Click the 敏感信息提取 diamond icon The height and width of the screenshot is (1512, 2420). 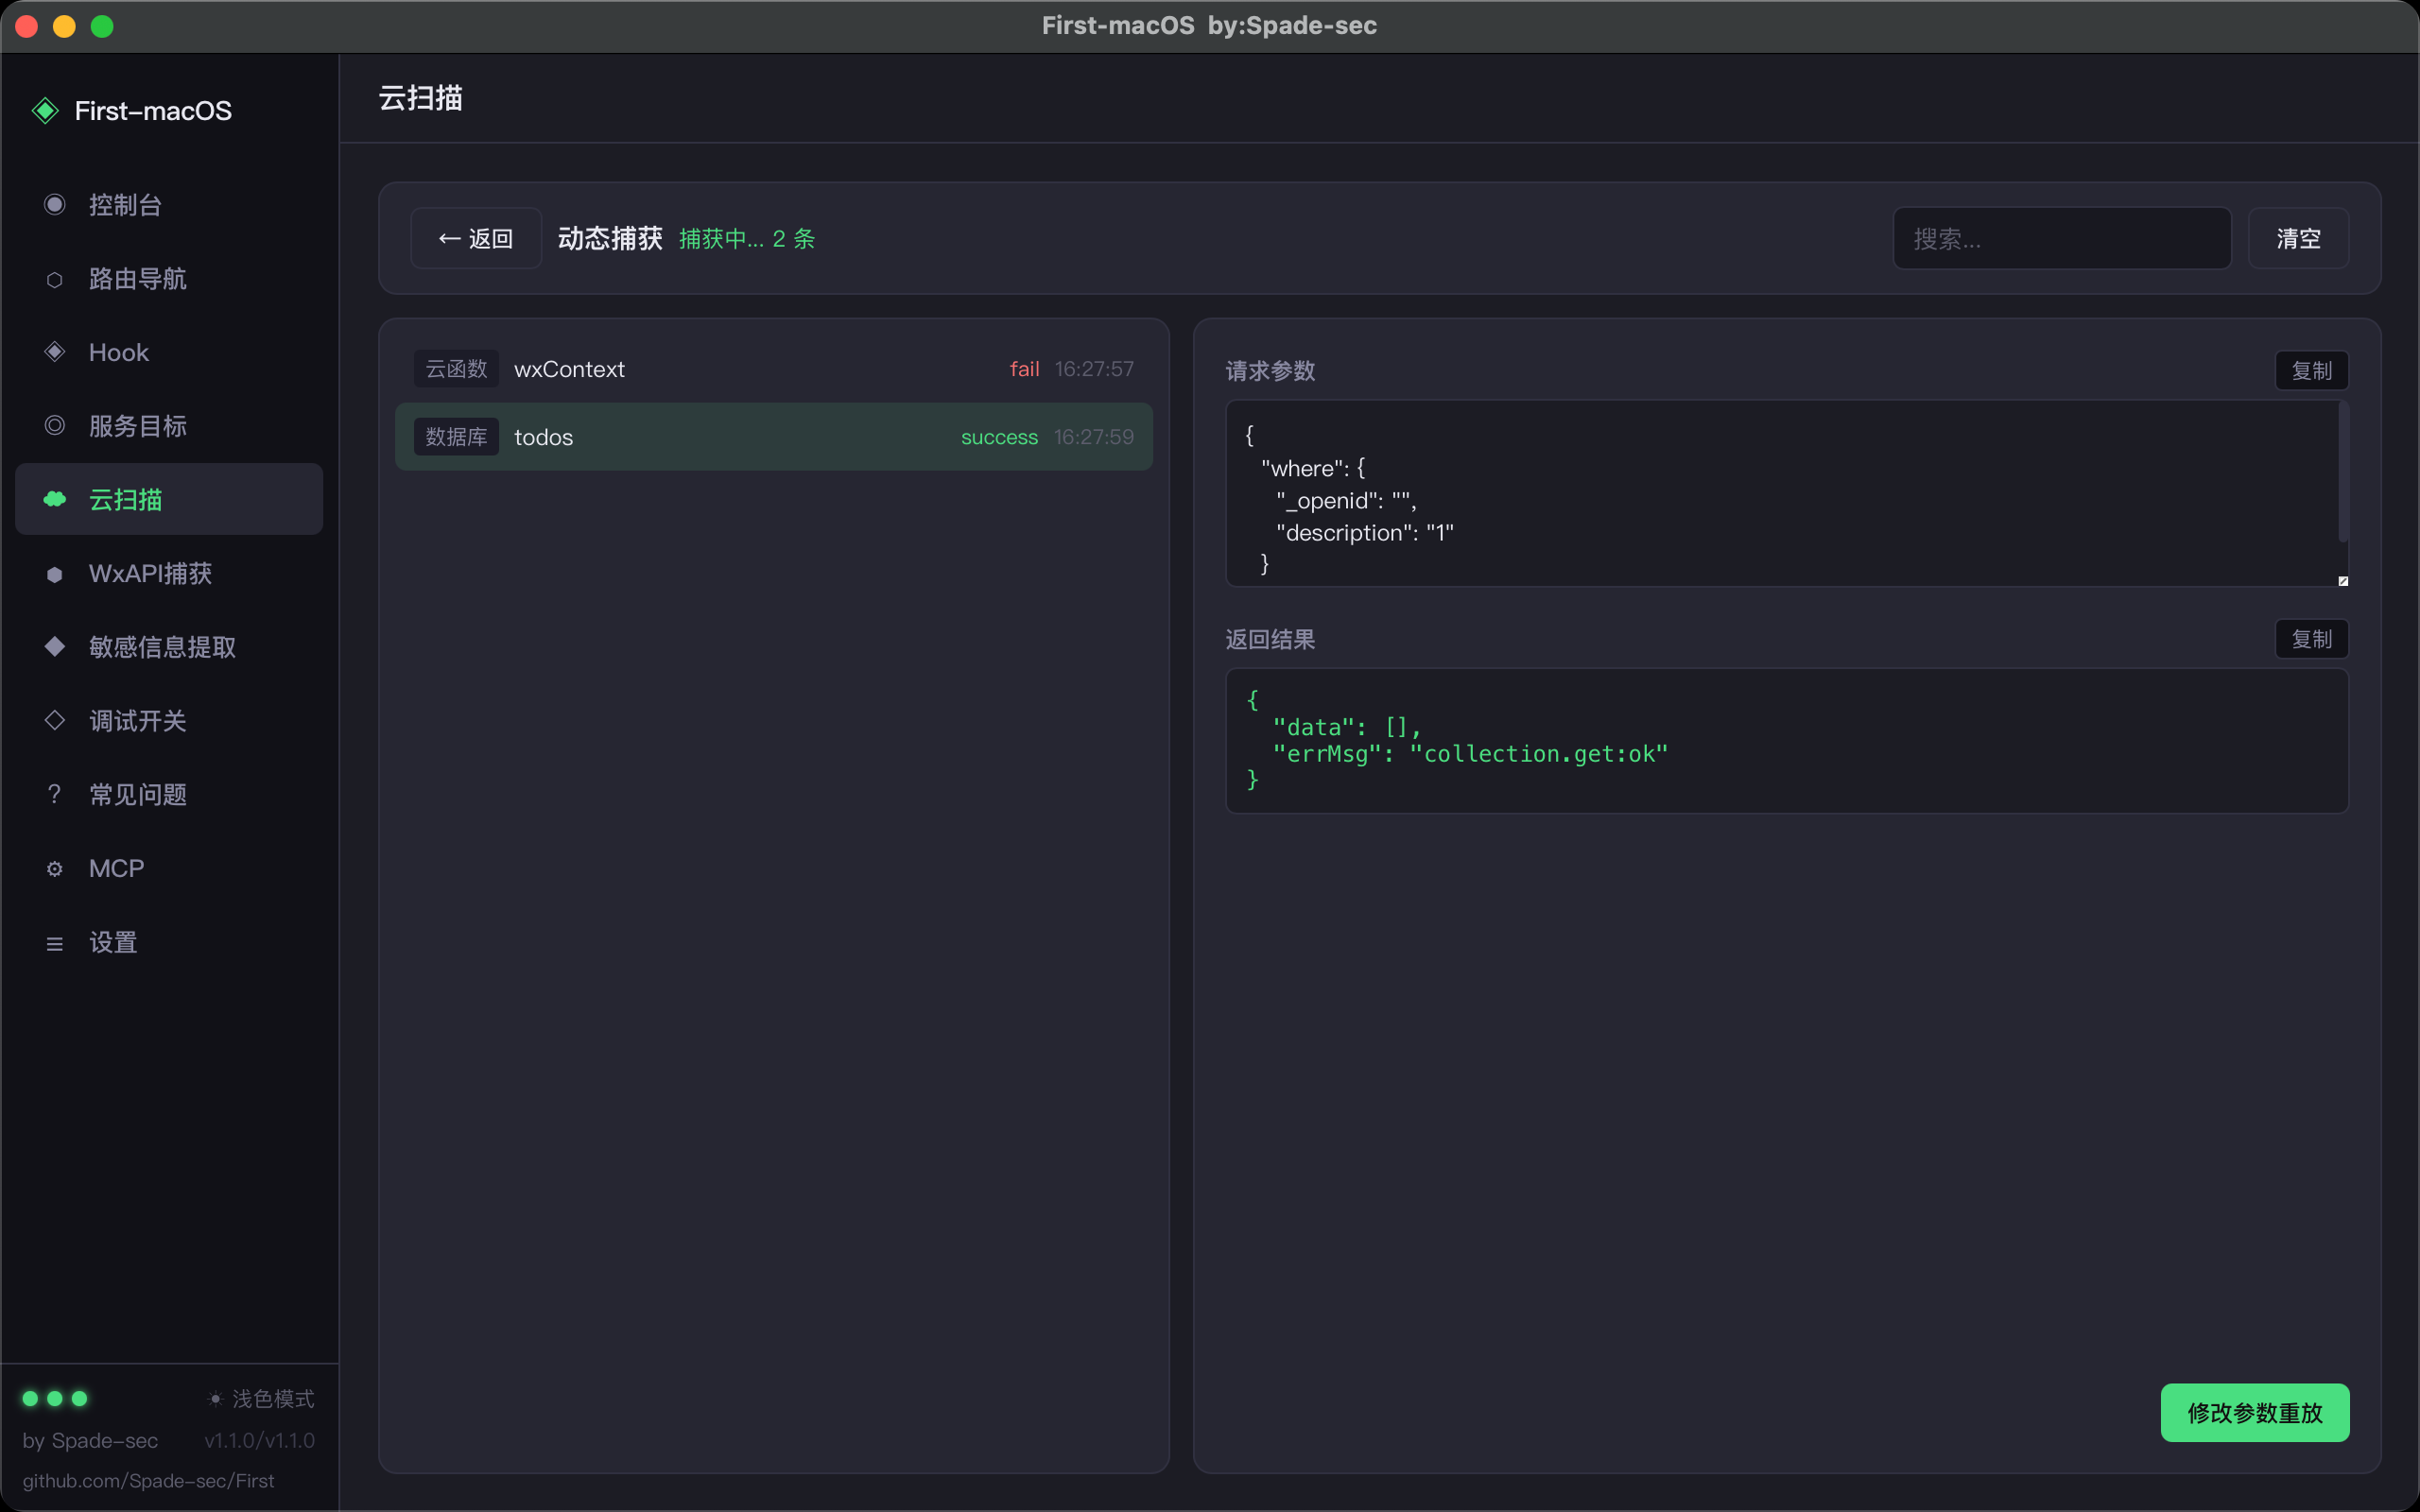click(x=55, y=646)
